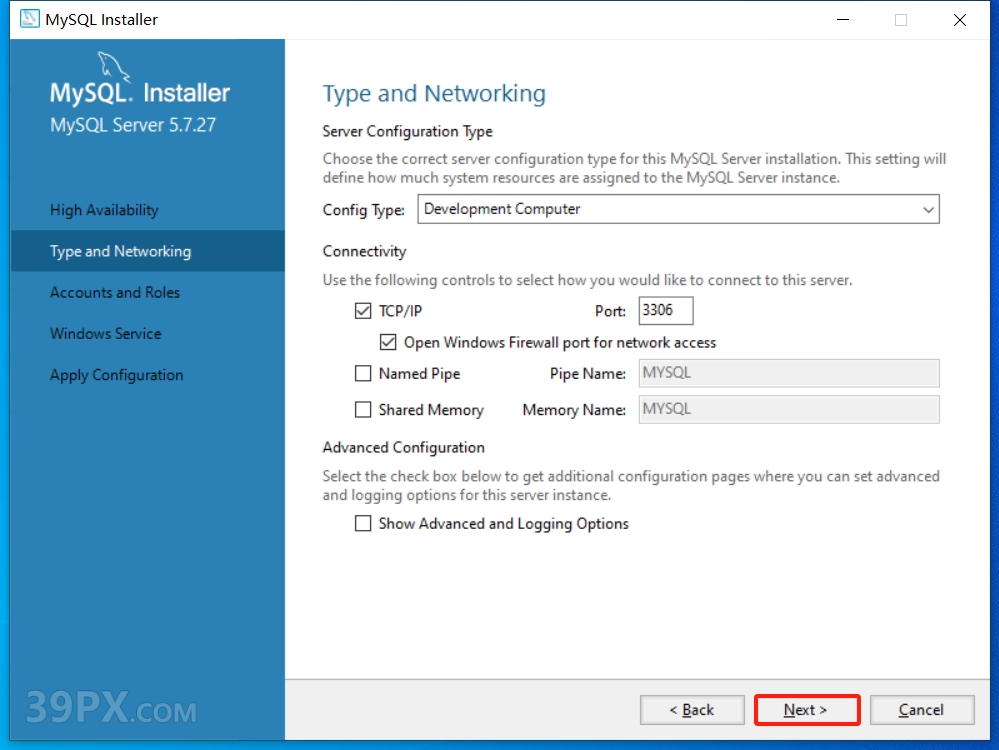Click the MySQL Installer title bar icon
Screen dimensions: 999x750
point(29,19)
